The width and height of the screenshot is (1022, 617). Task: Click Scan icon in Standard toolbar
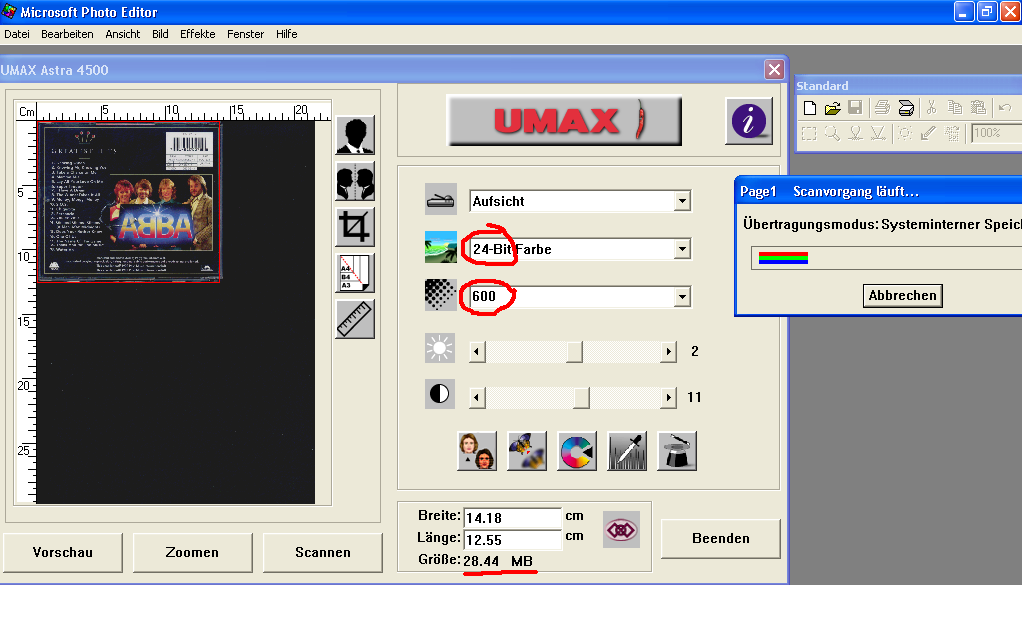tap(906, 108)
